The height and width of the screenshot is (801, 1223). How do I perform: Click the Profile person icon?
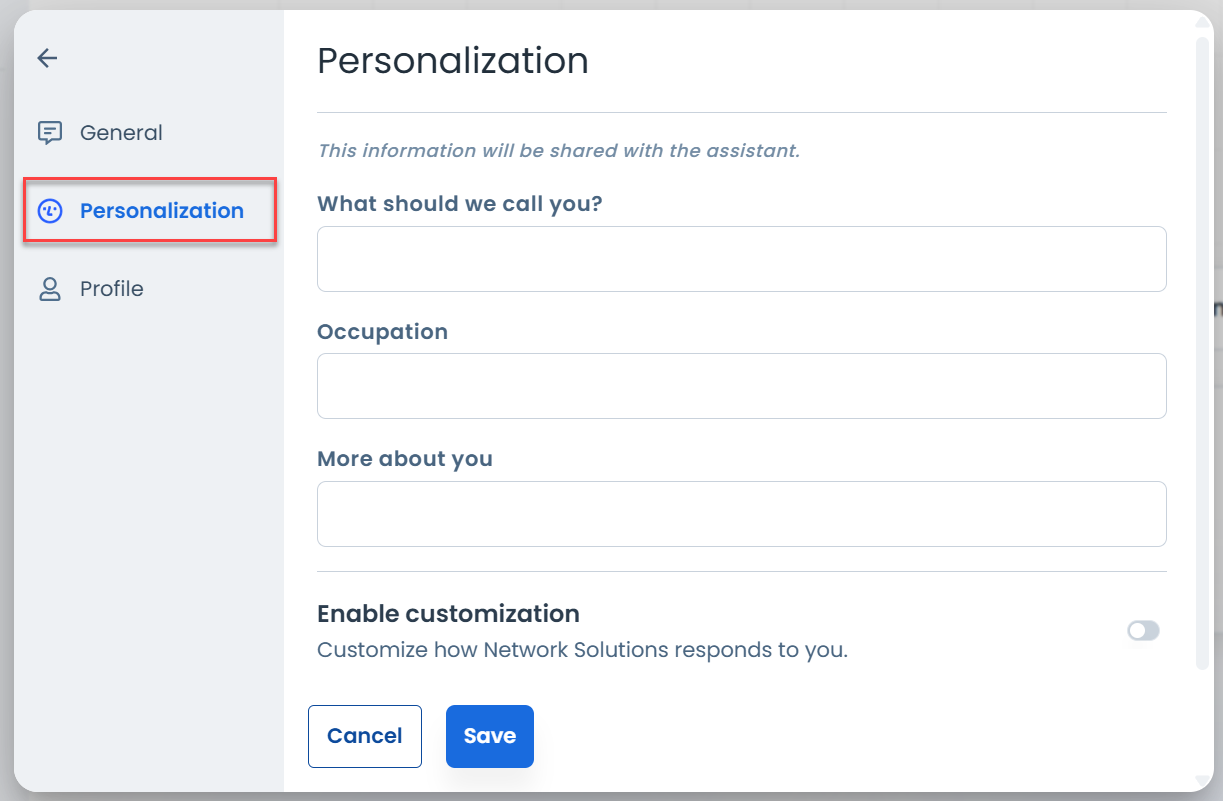50,289
